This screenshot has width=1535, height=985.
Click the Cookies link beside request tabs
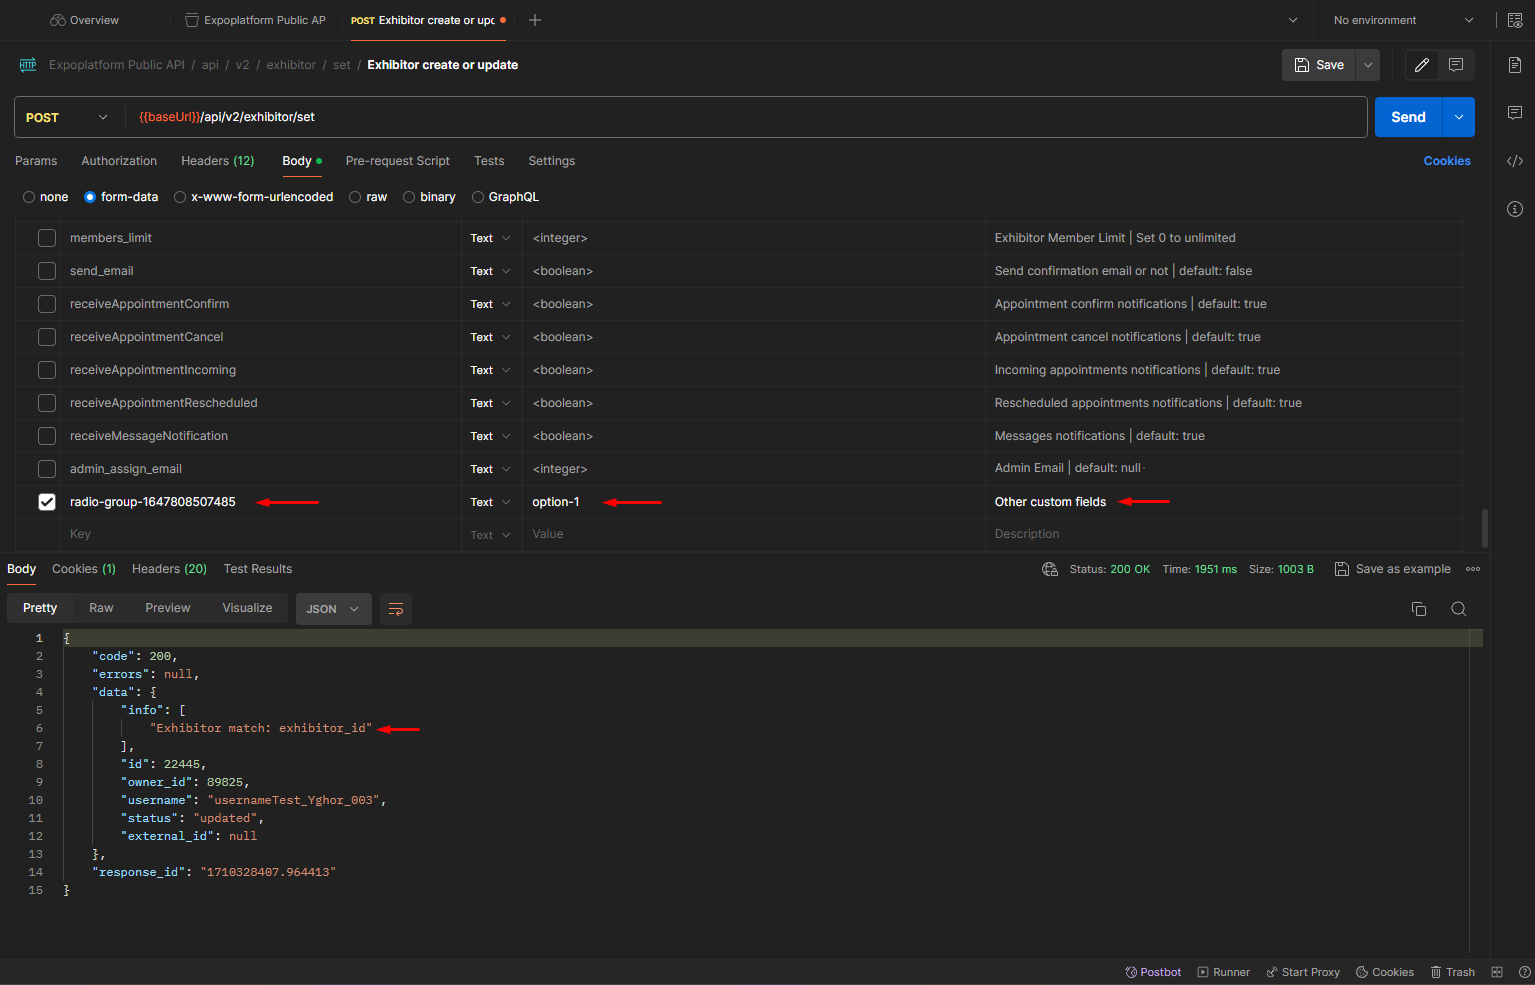(x=1446, y=161)
